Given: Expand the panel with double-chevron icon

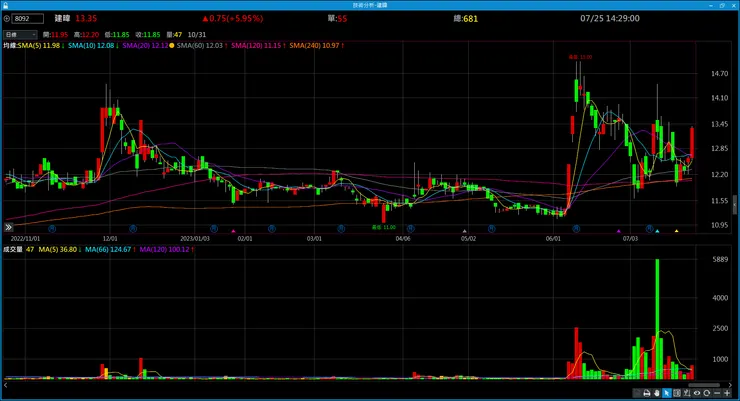Looking at the screenshot, I should 8,227.
